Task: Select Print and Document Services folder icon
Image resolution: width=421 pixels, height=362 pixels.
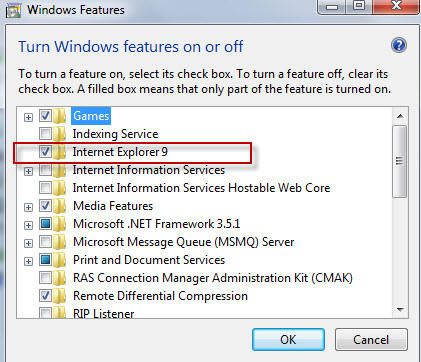Action: coord(60,260)
